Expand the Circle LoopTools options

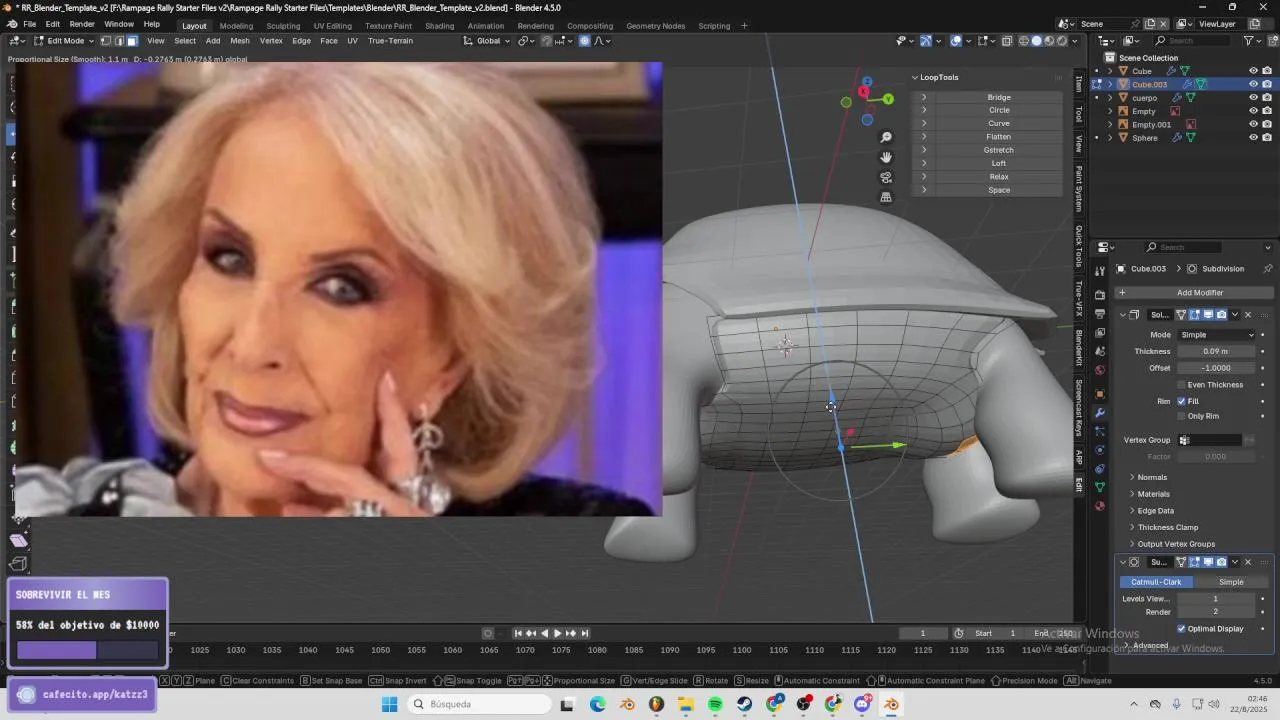[923, 110]
